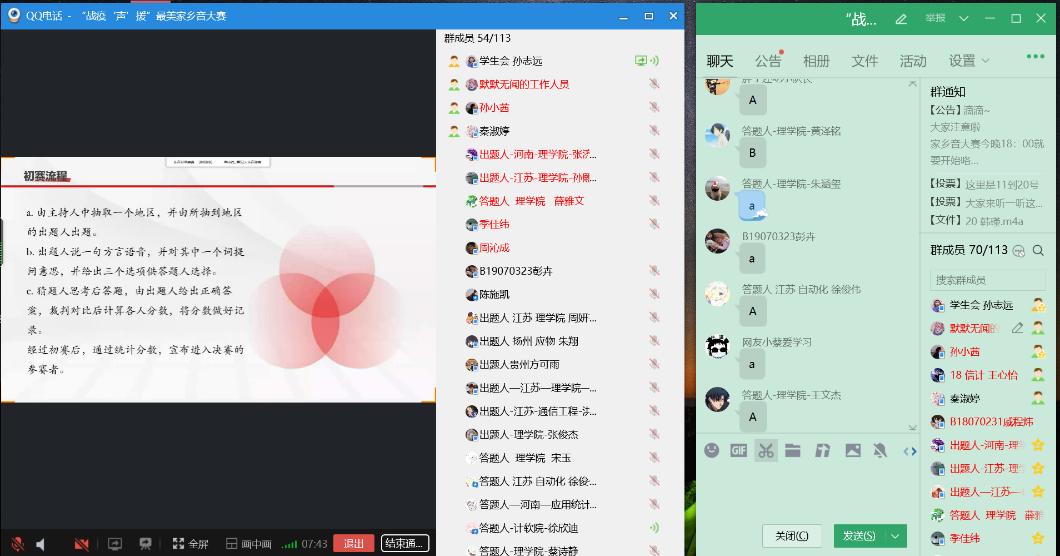This screenshot has width=1060, height=556.
Task: Switch to the 公告 tab
Action: 768,61
